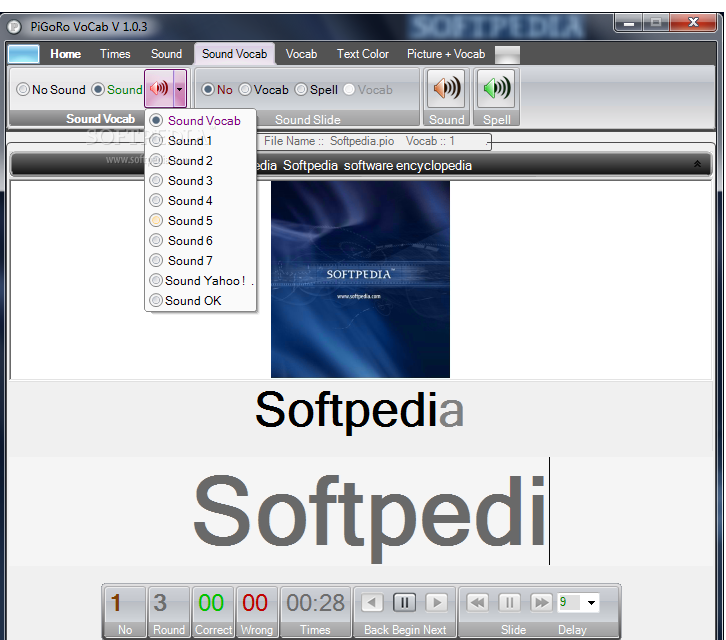Choose Sound 4 in the list
Image resolution: width=726 pixels, height=640 pixels.
tap(200, 201)
